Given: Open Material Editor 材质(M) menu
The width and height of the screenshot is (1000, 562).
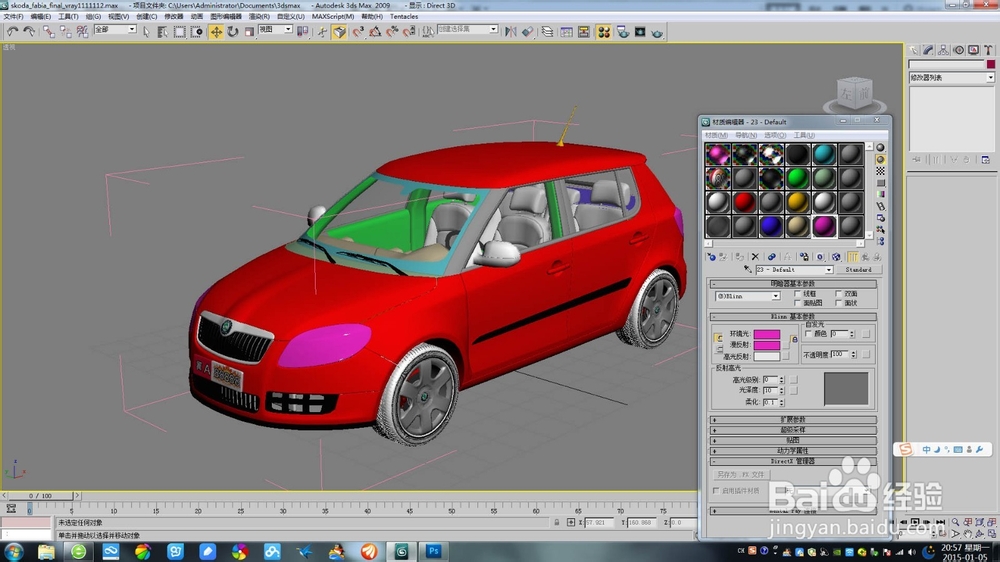Looking at the screenshot, I should pos(716,135).
